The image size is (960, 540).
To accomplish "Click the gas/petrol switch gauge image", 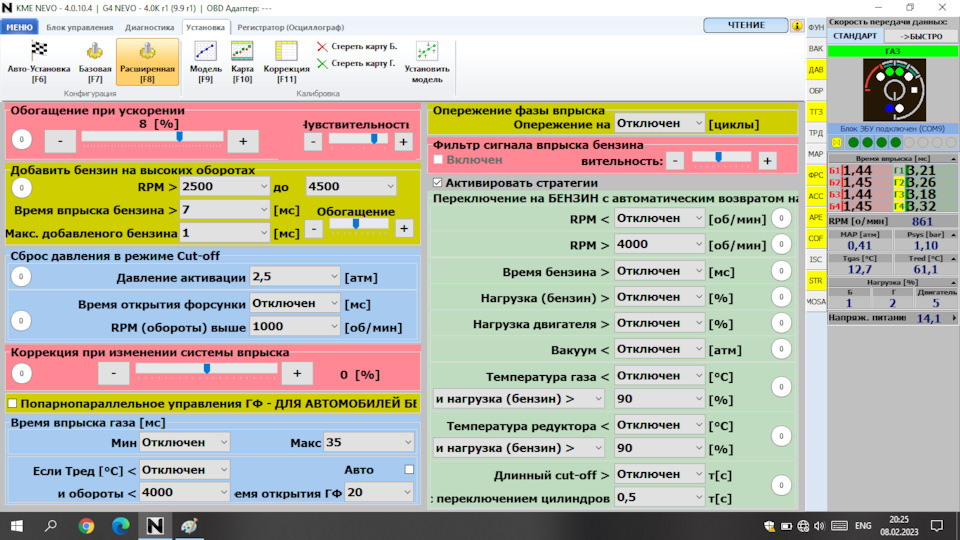I will tap(894, 90).
